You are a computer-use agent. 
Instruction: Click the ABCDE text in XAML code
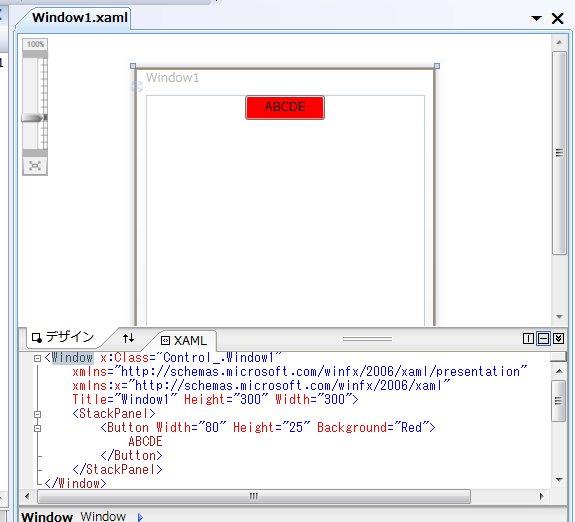point(145,442)
